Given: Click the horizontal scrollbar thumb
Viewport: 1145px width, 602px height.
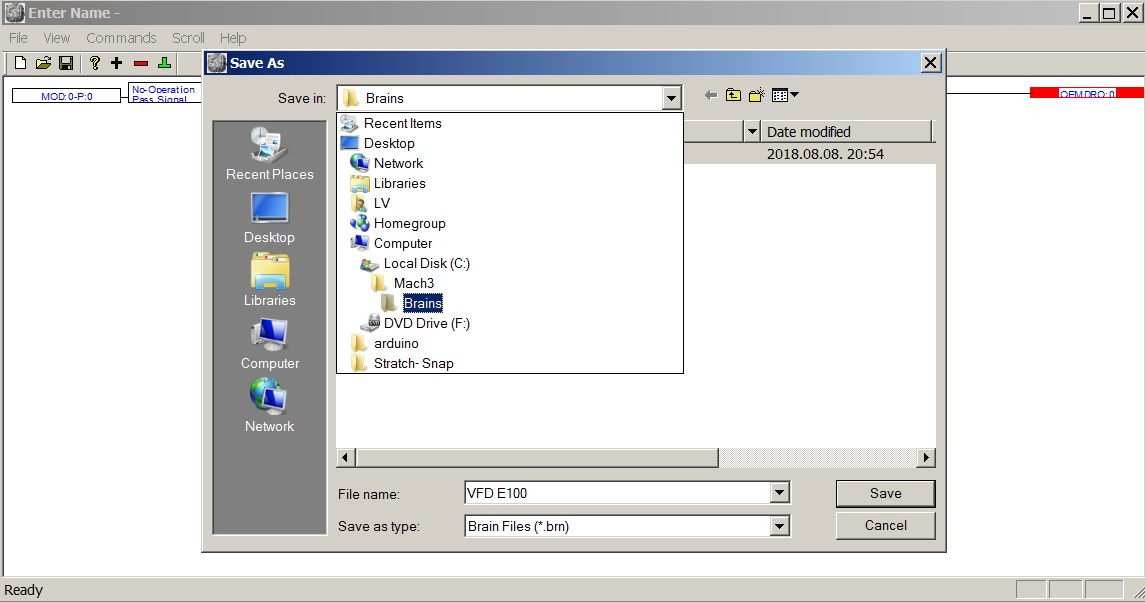Looking at the screenshot, I should point(537,457).
